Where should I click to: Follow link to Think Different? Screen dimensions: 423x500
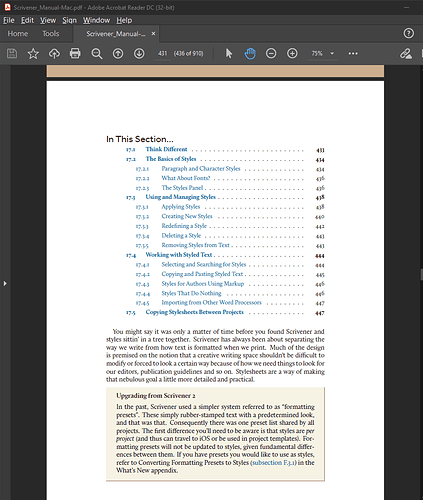click(x=166, y=149)
